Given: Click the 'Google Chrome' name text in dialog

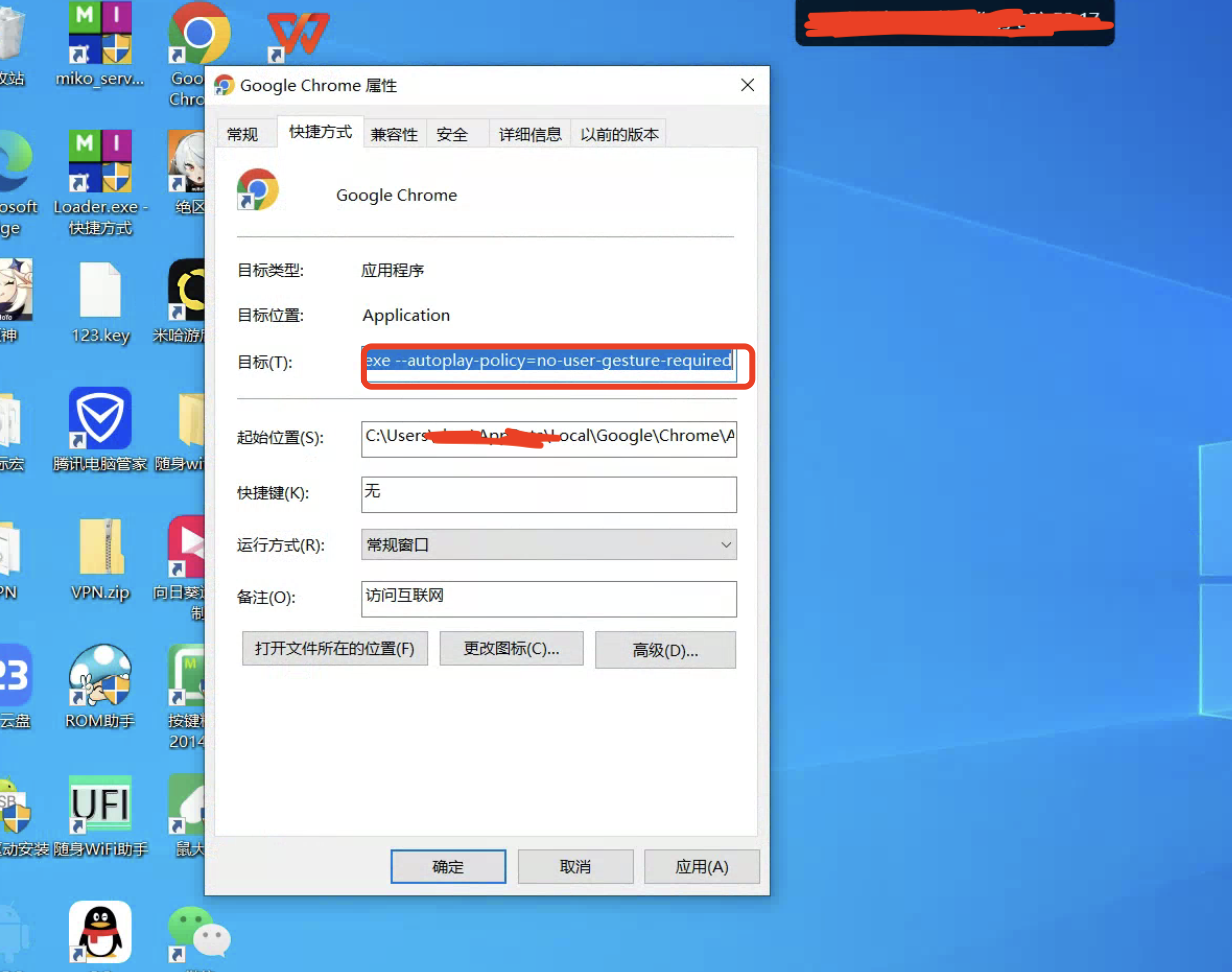Looking at the screenshot, I should tap(396, 195).
